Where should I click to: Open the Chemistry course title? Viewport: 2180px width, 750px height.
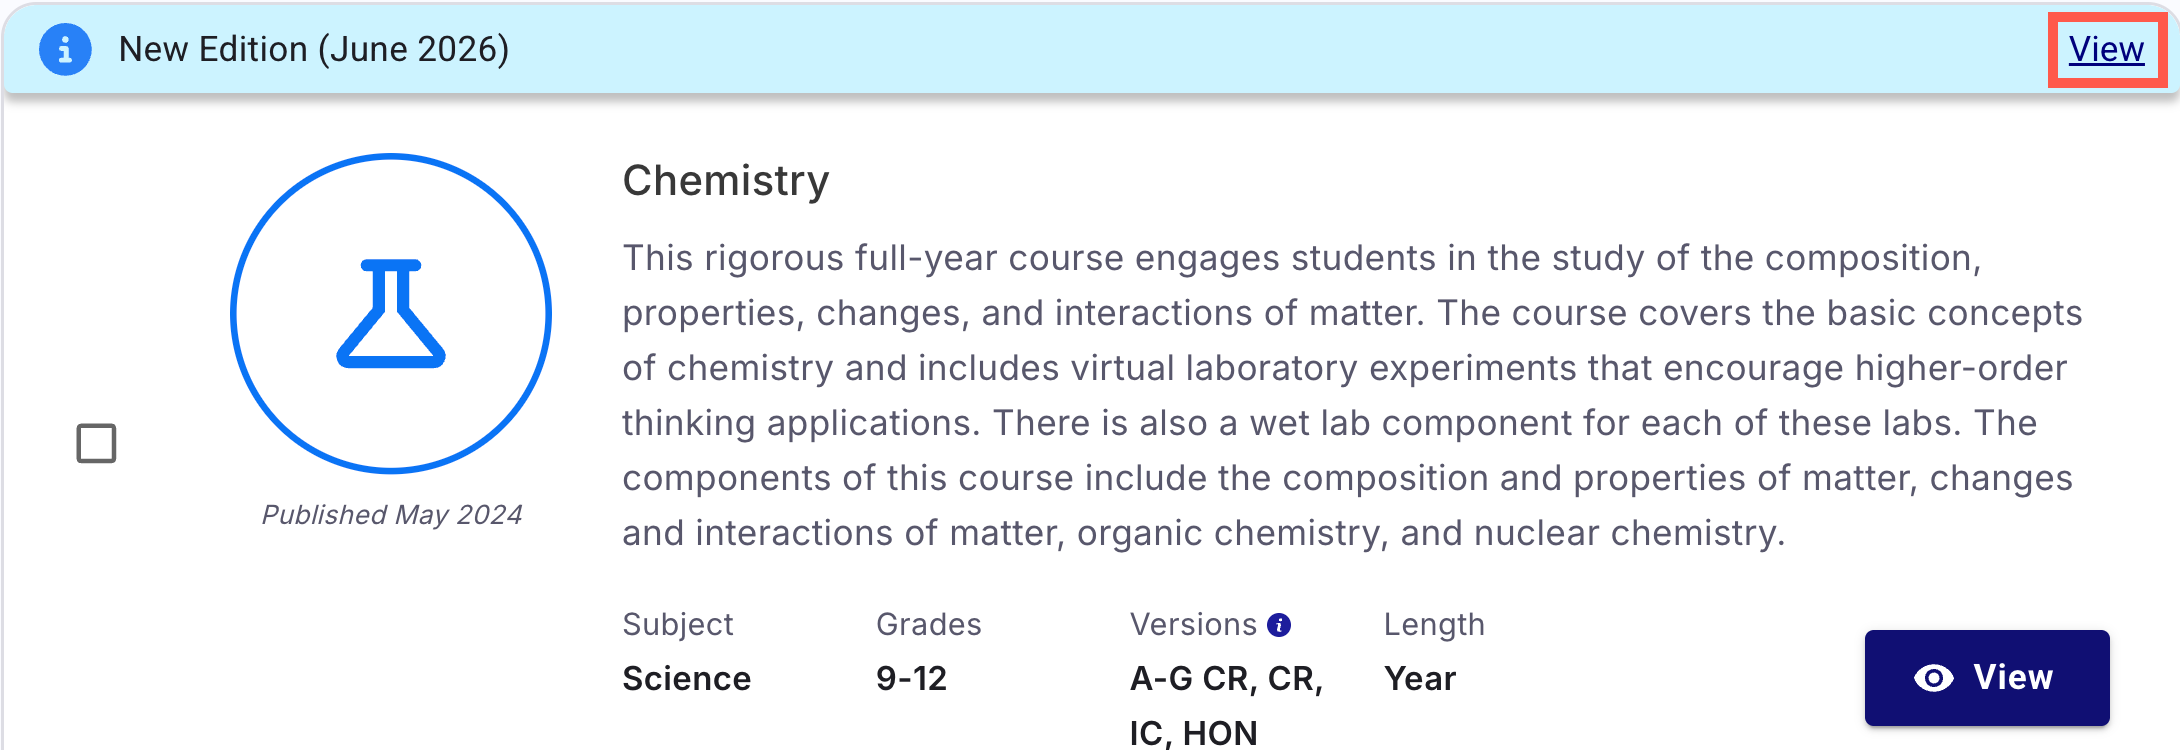[726, 181]
